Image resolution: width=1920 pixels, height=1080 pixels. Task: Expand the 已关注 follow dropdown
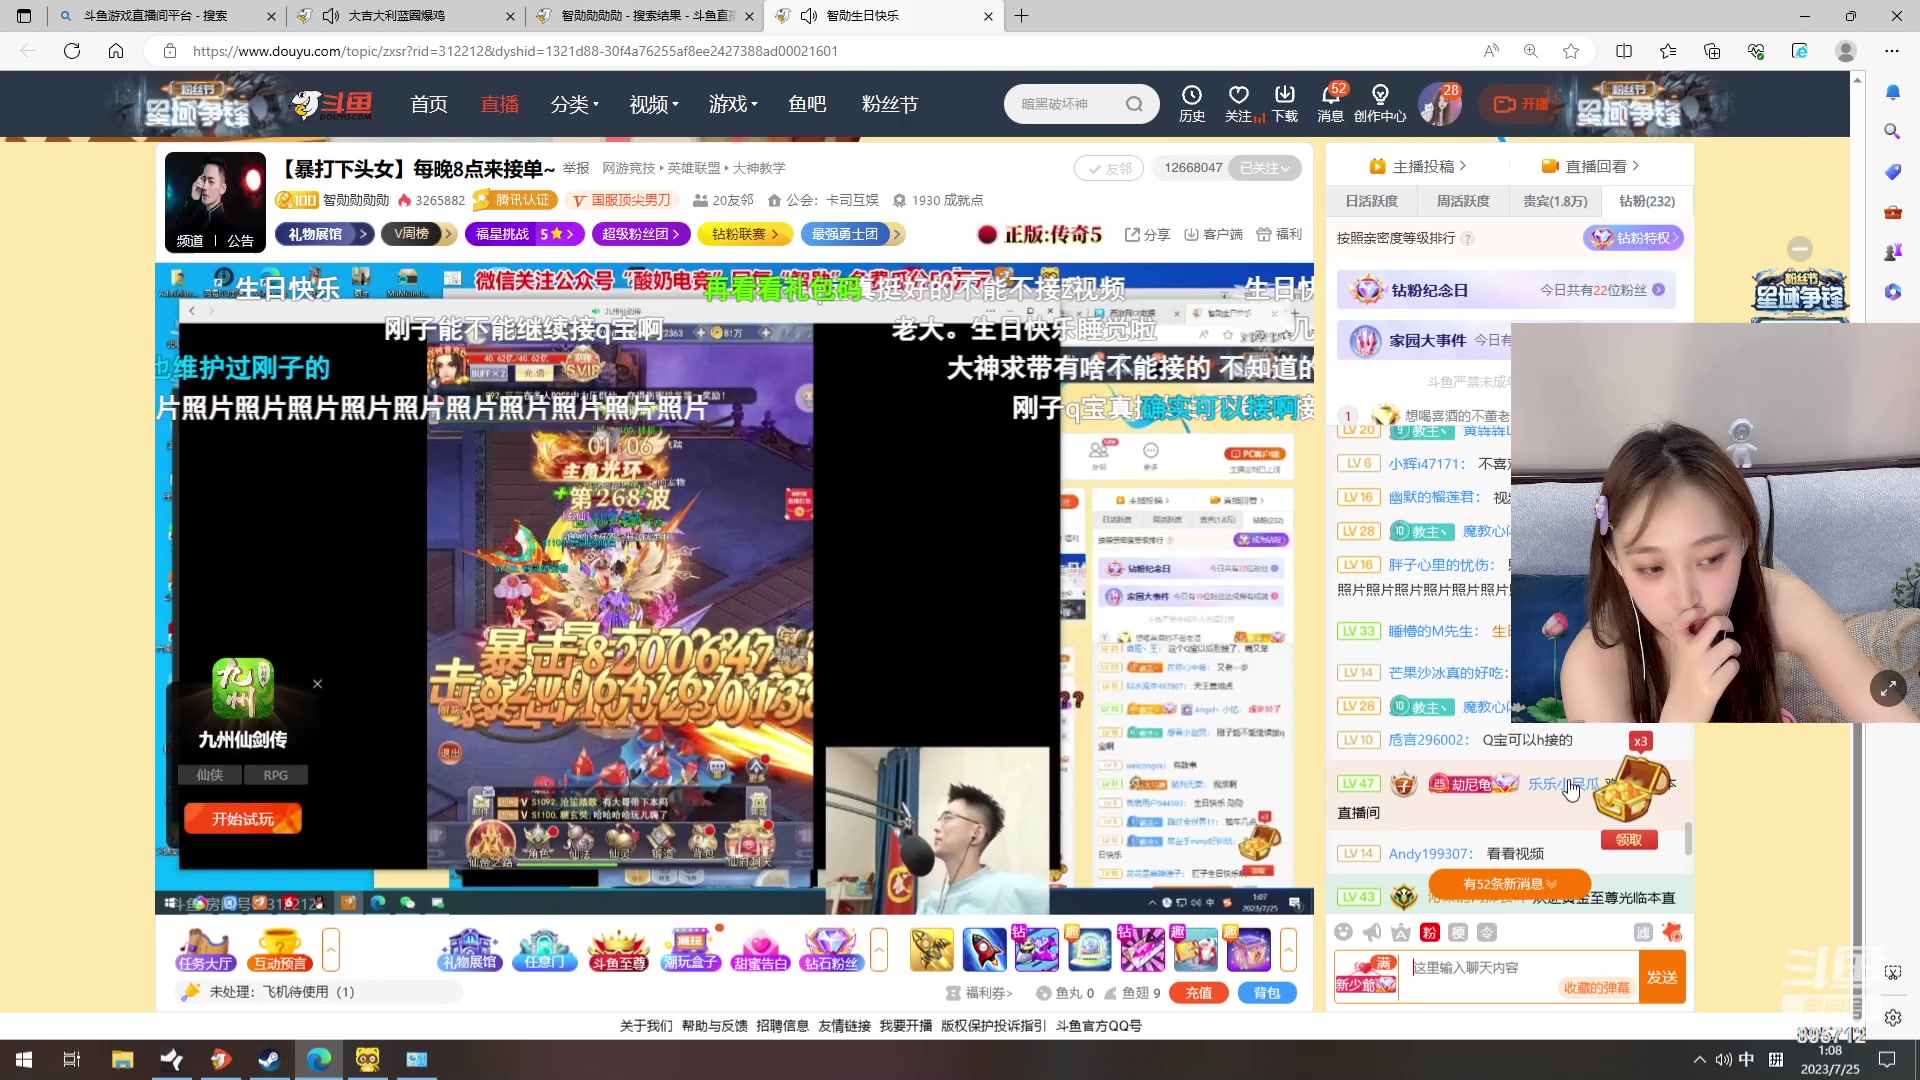[x=1263, y=168]
